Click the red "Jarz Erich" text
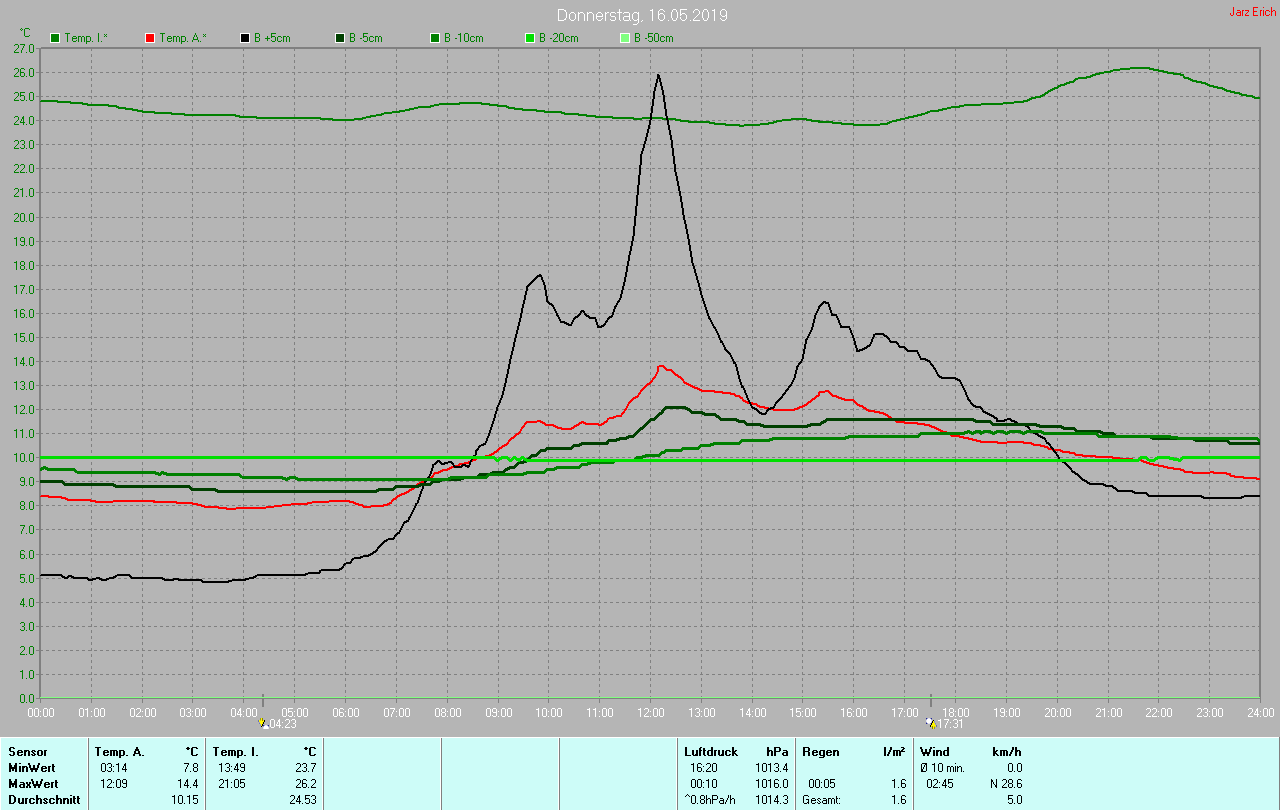Image resolution: width=1280 pixels, height=810 pixels. pos(1252,12)
